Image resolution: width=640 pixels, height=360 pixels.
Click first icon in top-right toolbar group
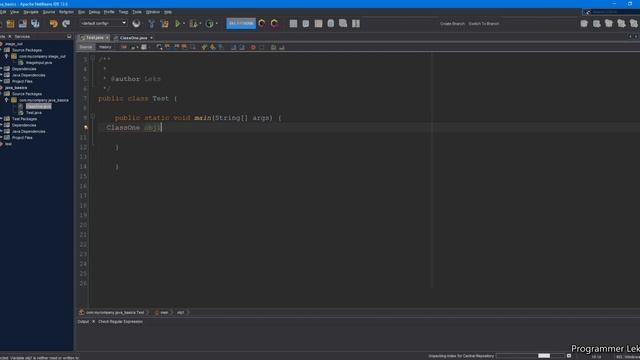(584, 24)
